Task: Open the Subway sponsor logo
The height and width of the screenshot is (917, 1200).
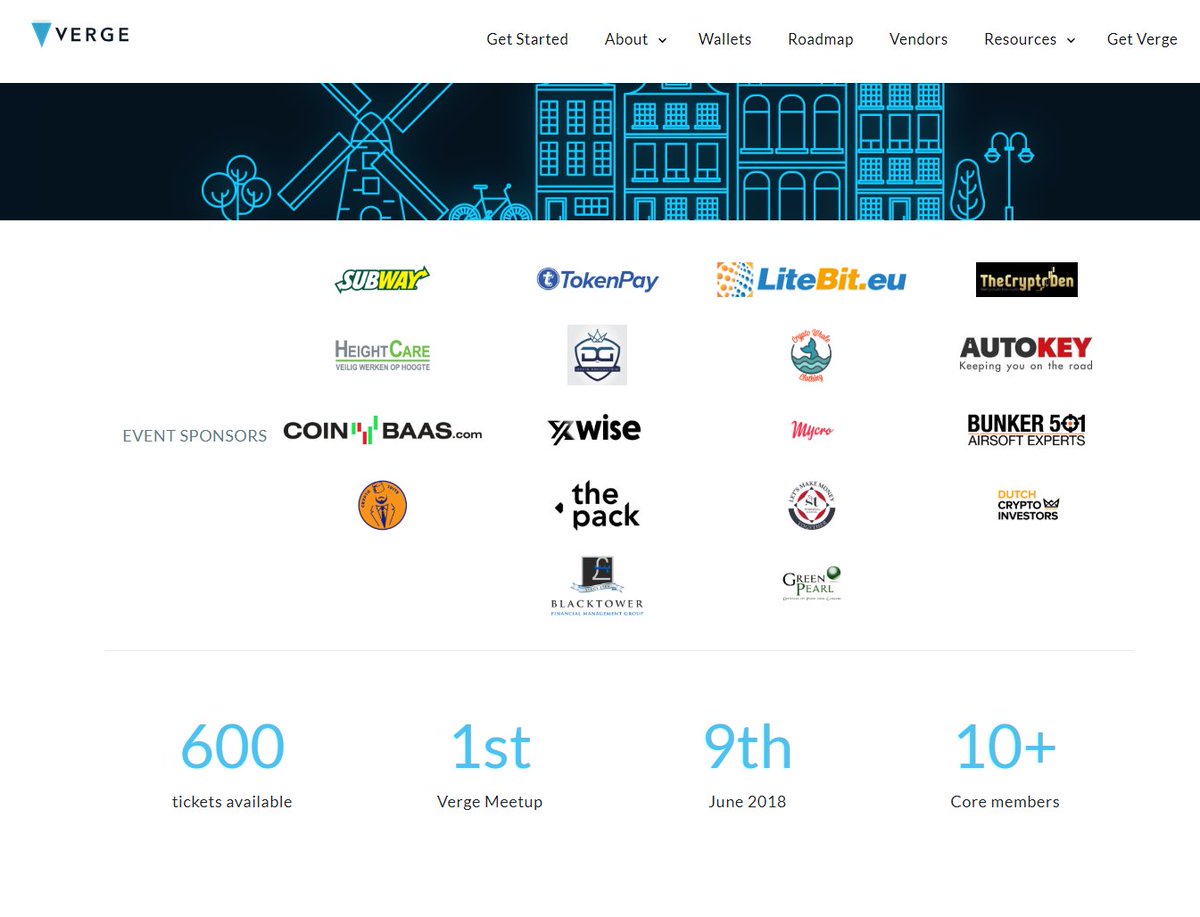Action: click(382, 280)
